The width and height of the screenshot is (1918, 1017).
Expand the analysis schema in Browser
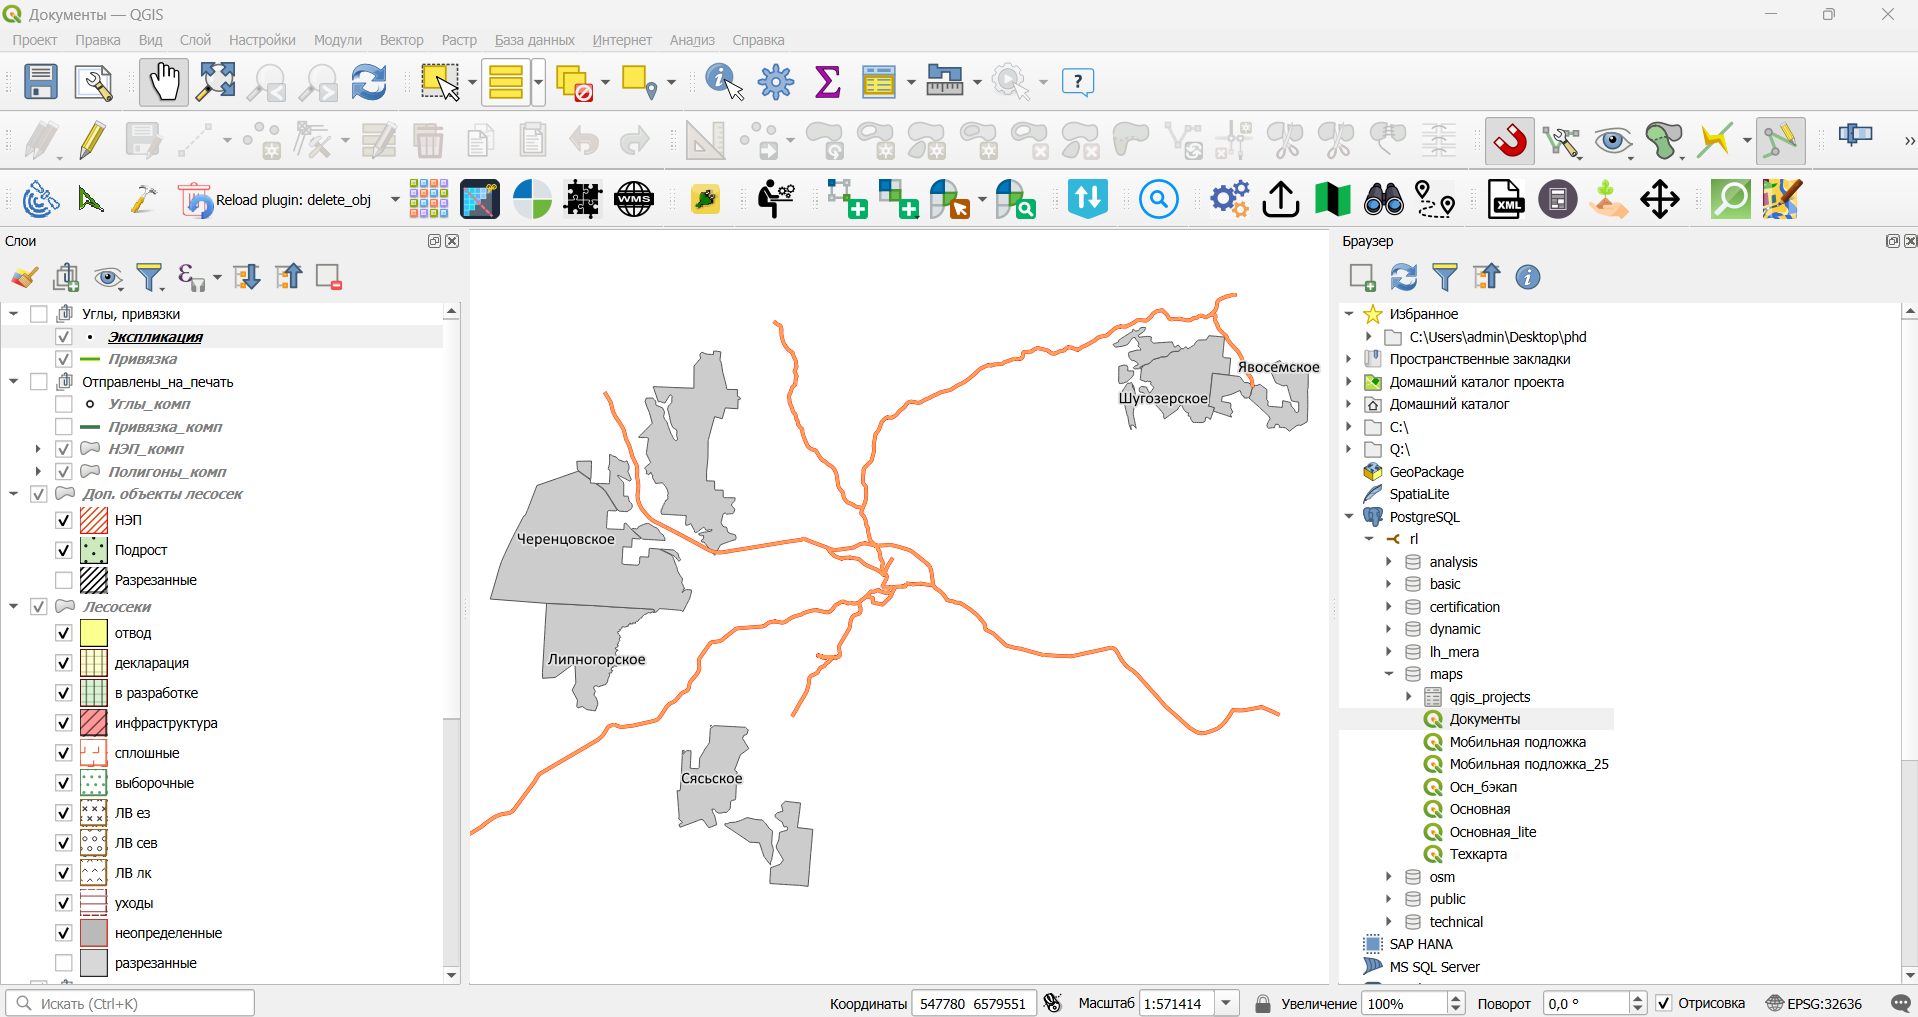click(x=1389, y=562)
